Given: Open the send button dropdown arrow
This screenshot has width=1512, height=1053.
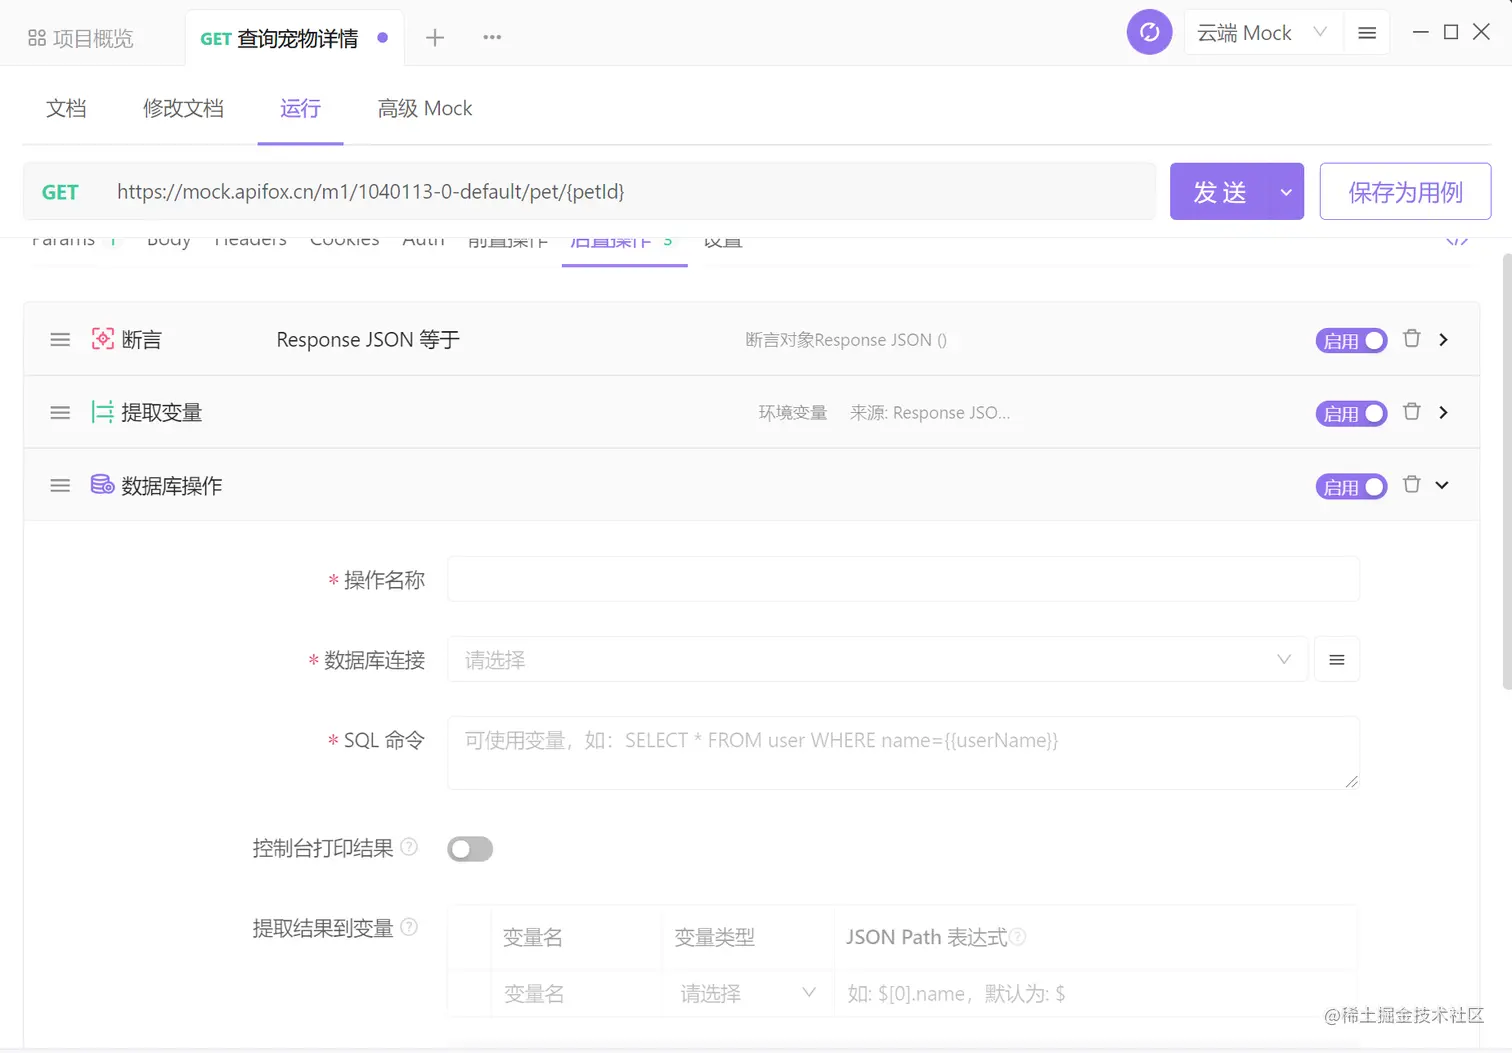Looking at the screenshot, I should [x=1286, y=192].
